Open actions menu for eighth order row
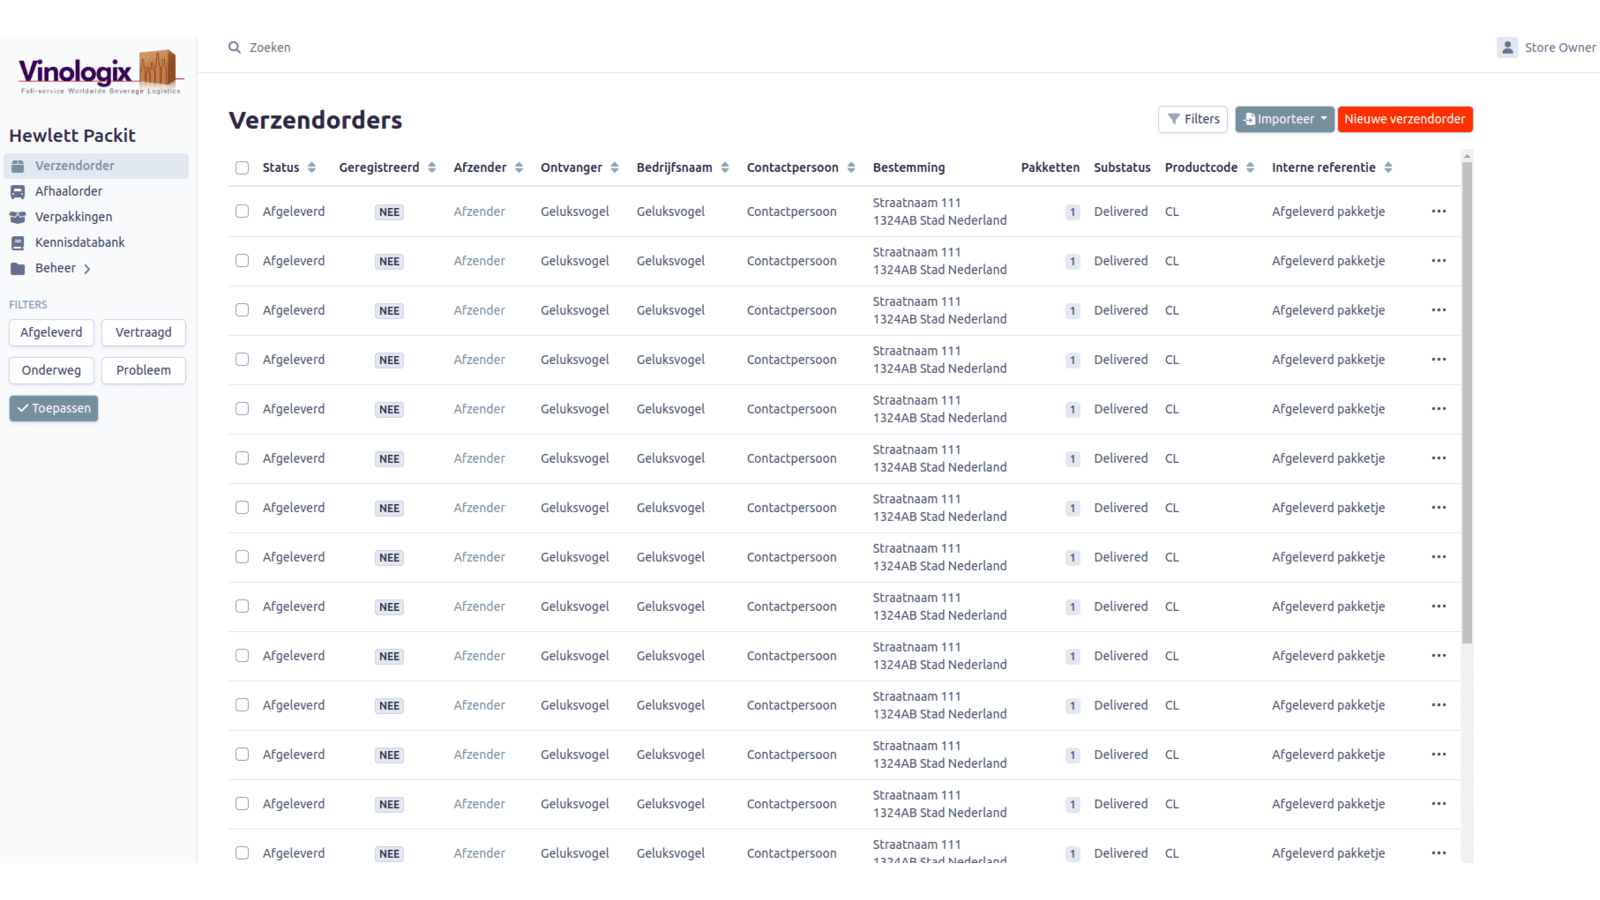1600x900 pixels. [1439, 557]
